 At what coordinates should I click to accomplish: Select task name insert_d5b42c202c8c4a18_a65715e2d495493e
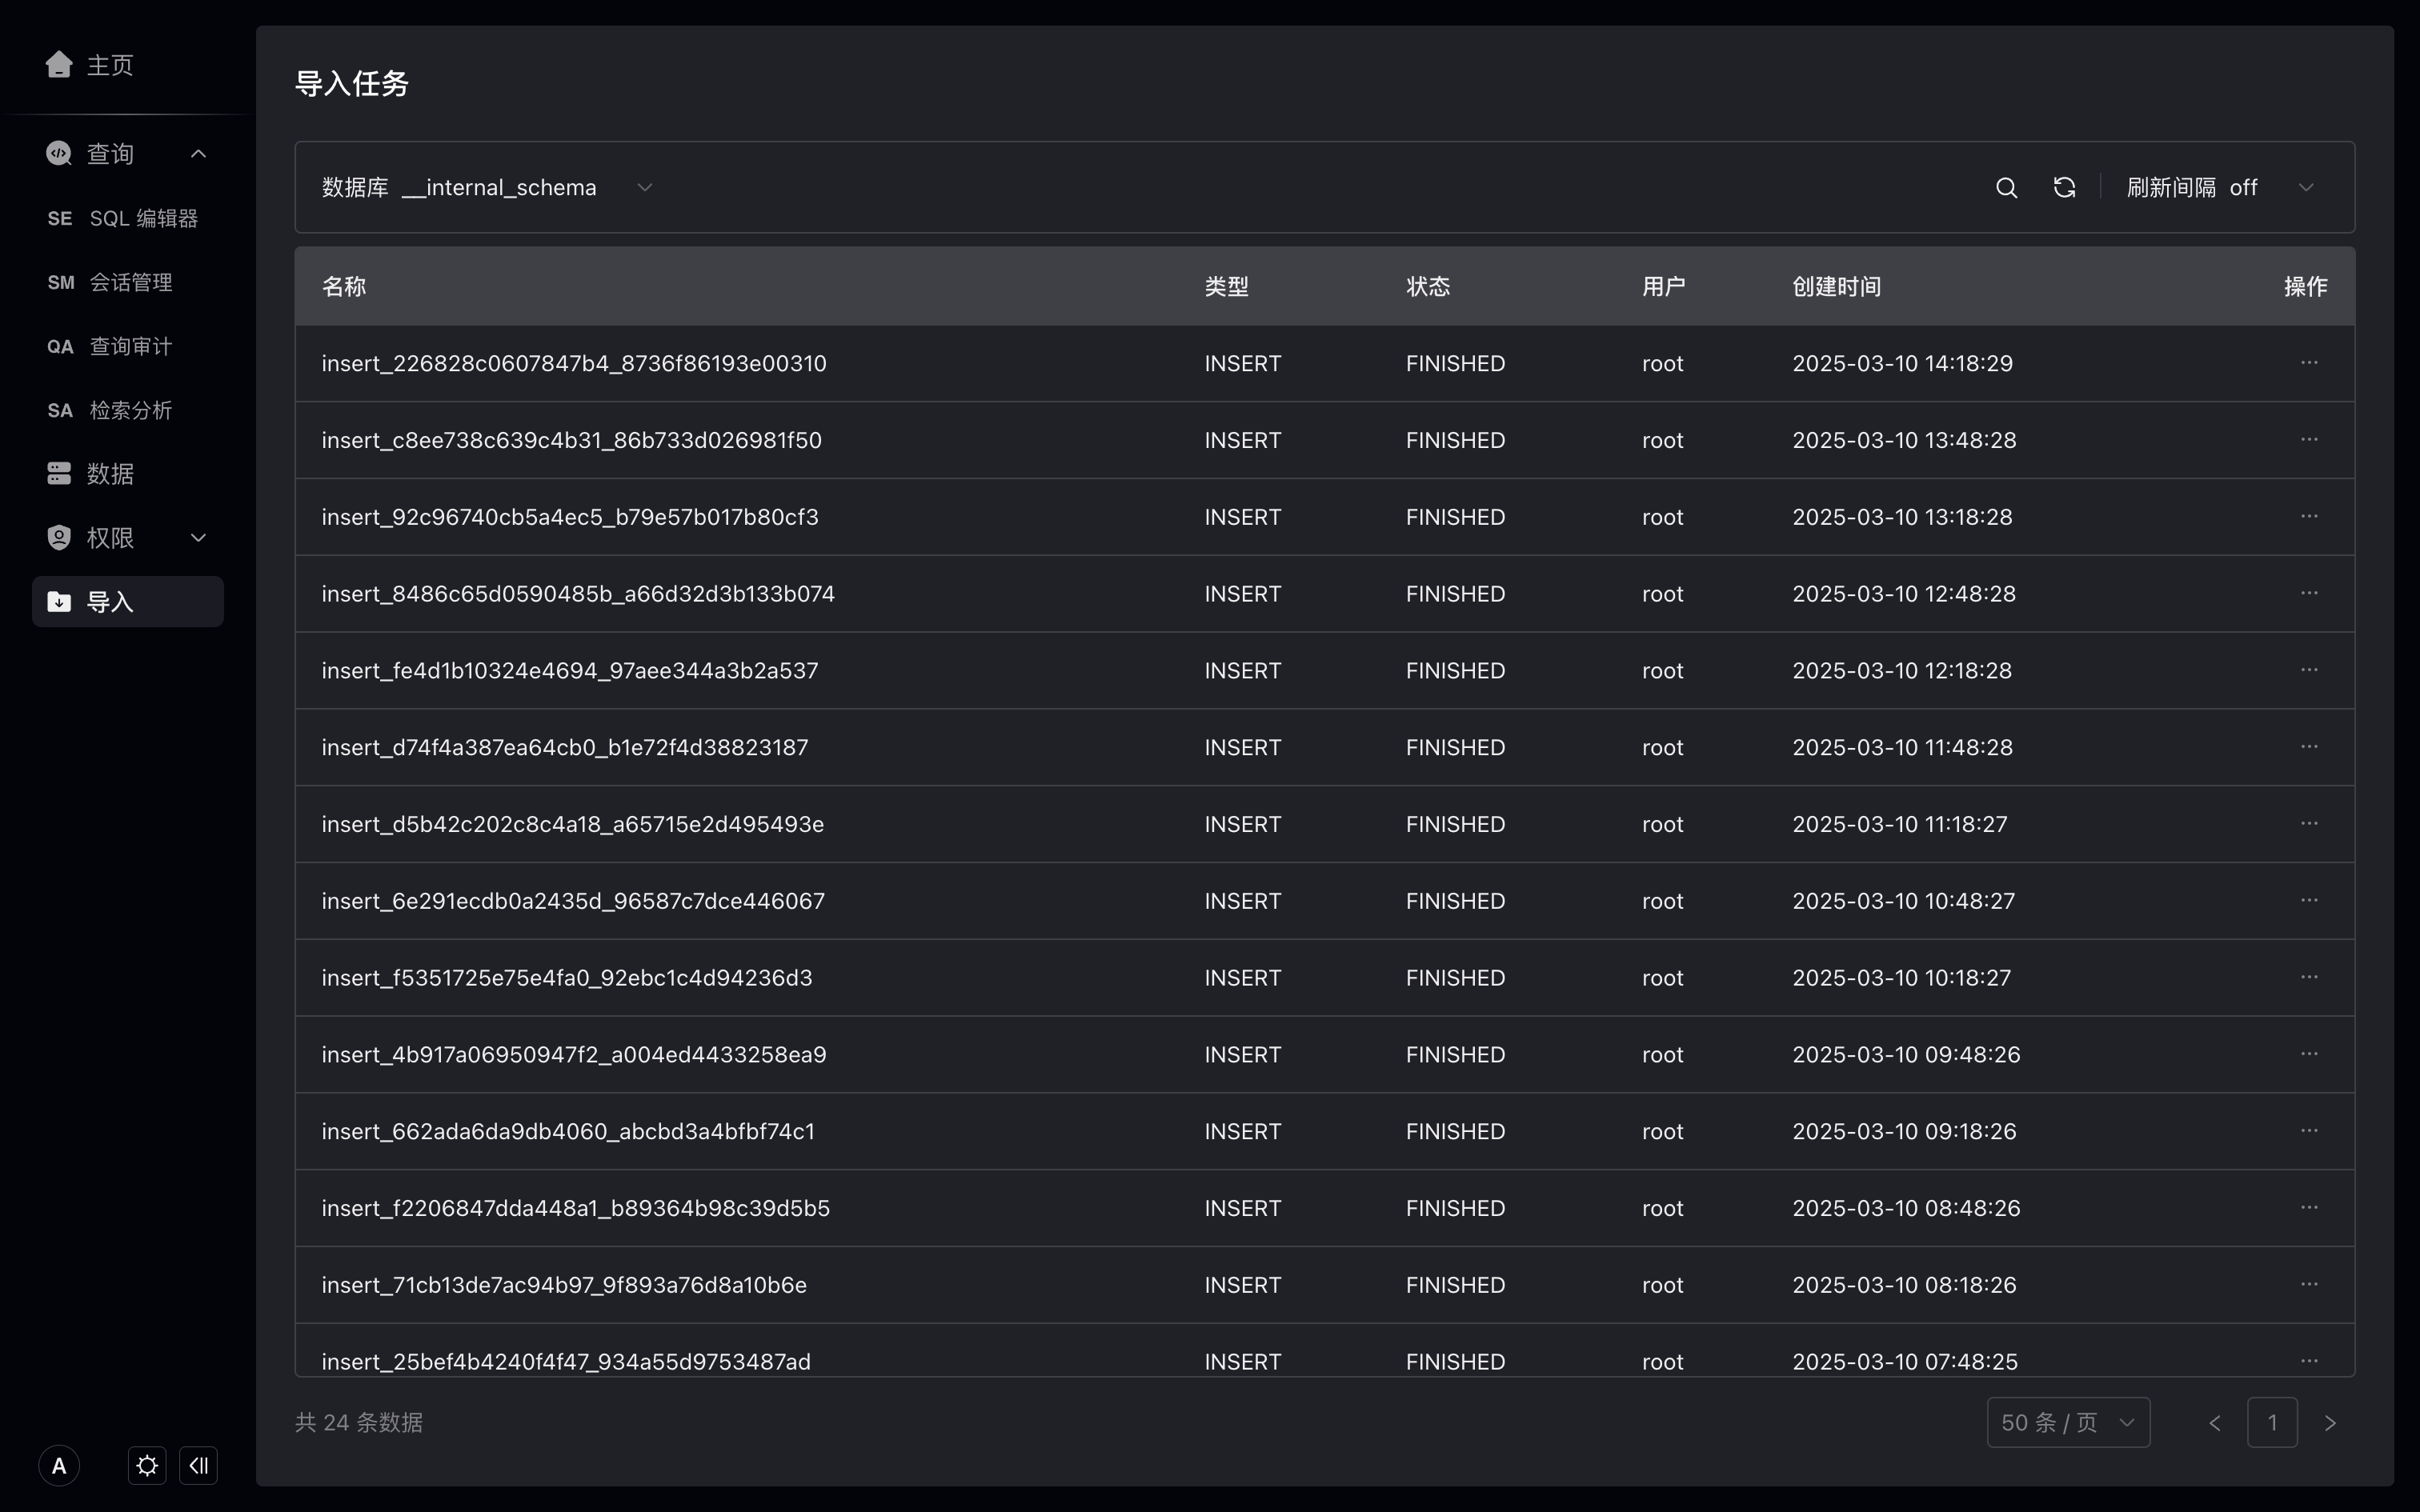tap(573, 824)
